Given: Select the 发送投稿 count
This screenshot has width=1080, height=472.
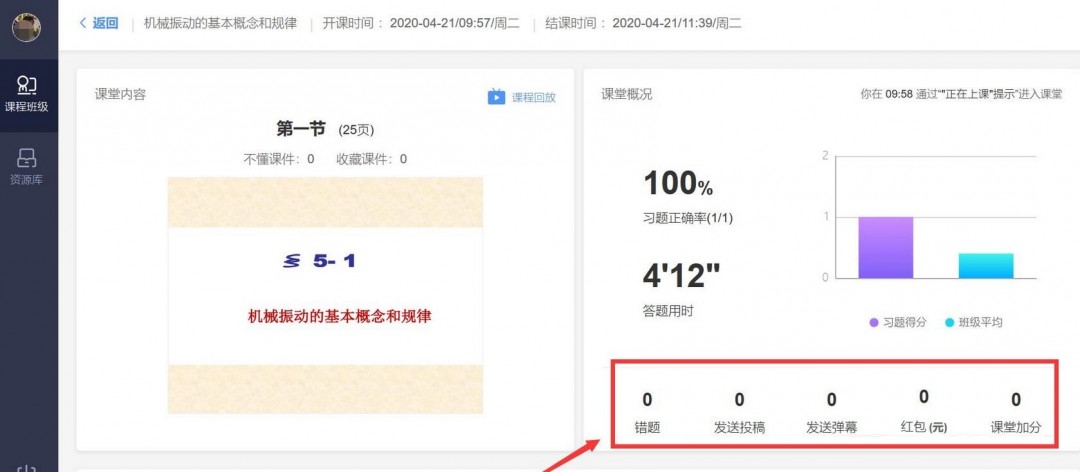Looking at the screenshot, I should point(739,399).
